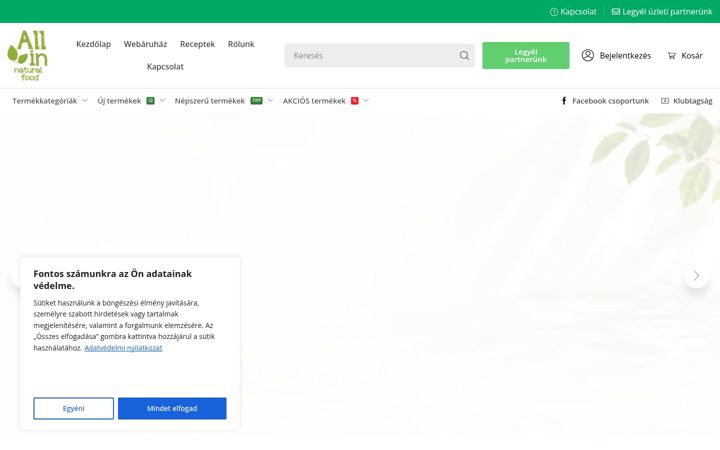
Task: Click the question mark icon beside Kapcsolat
Action: [x=554, y=12]
